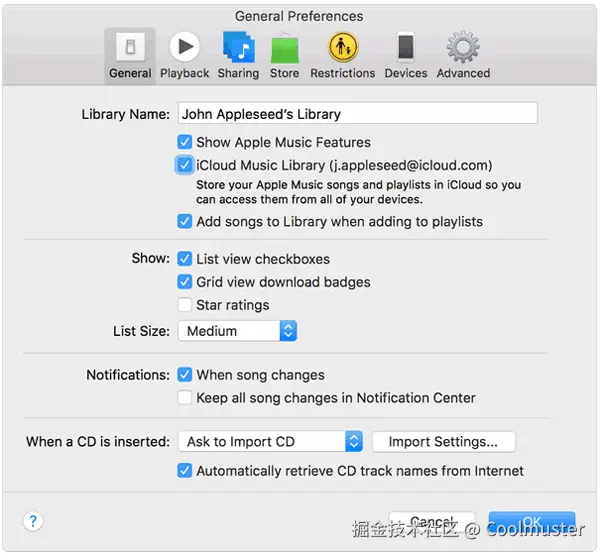Click the Cancel button

432,522
